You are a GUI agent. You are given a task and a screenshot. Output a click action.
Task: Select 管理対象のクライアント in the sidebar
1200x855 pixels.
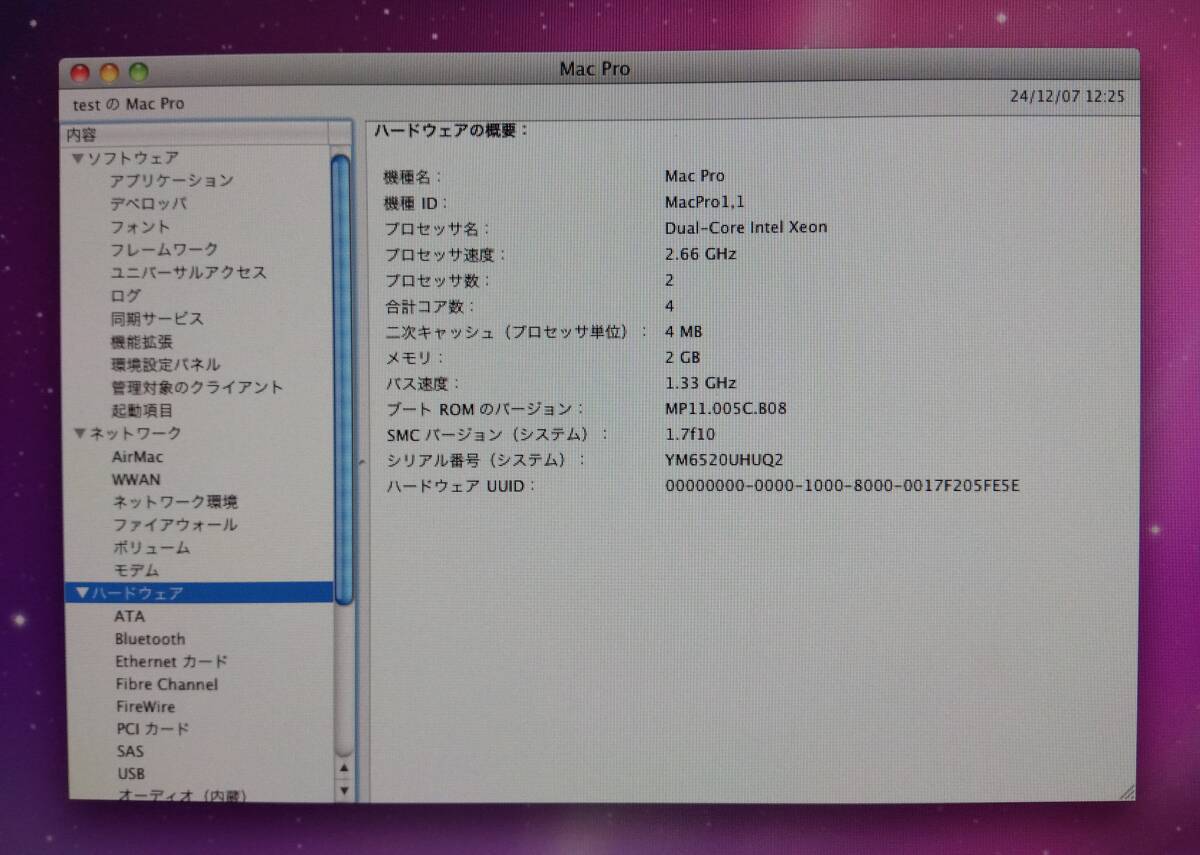point(197,388)
